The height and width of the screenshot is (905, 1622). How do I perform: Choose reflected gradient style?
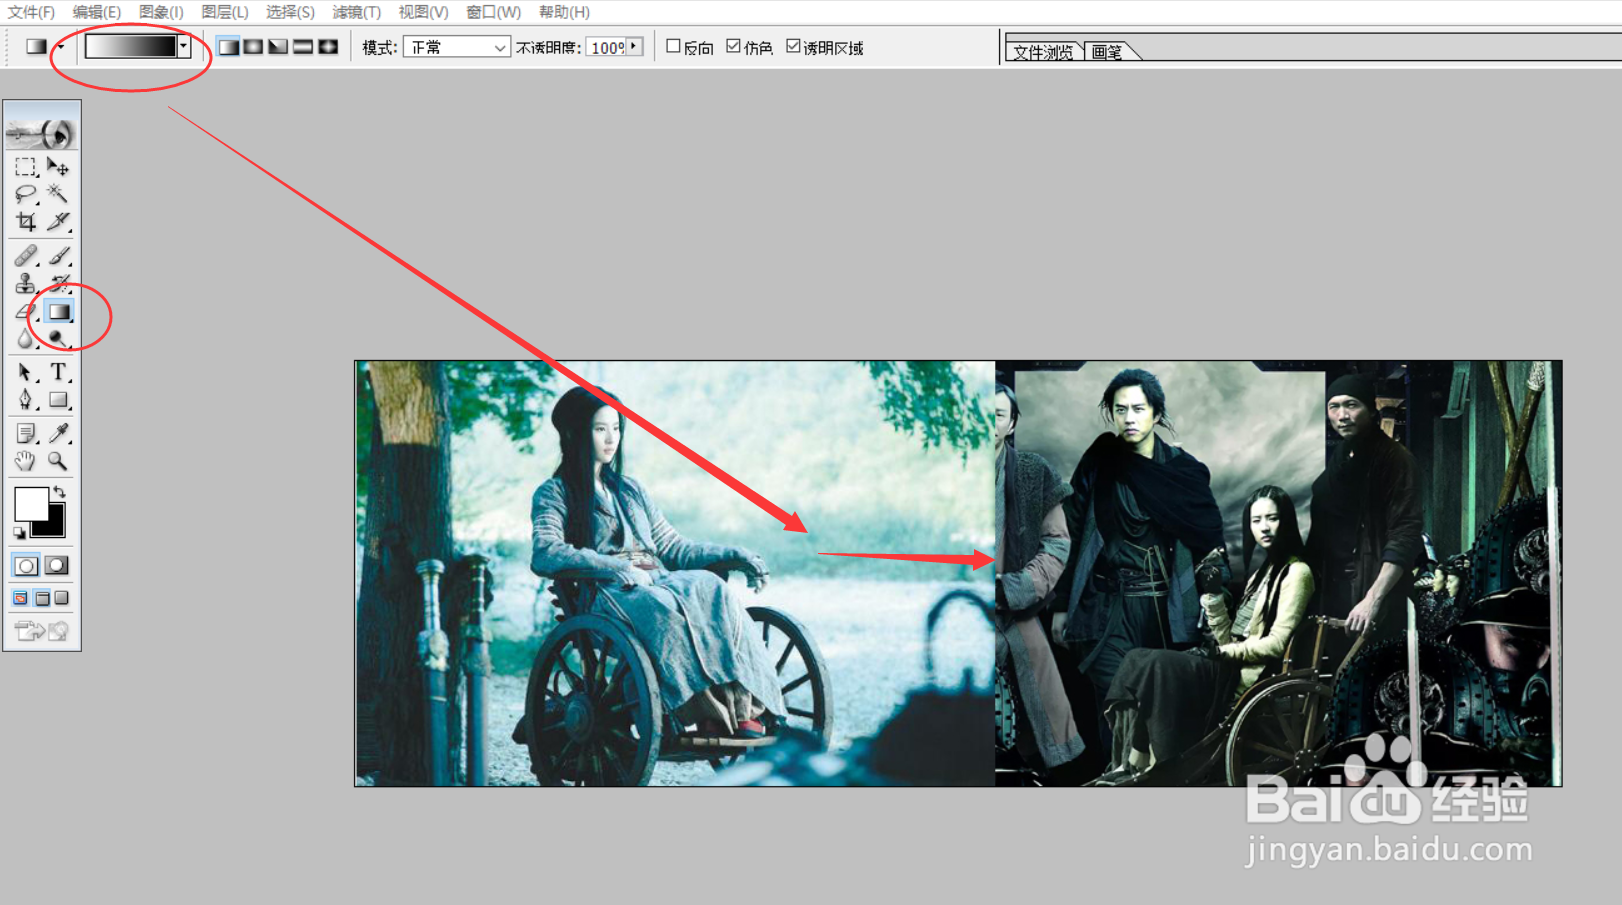click(303, 47)
